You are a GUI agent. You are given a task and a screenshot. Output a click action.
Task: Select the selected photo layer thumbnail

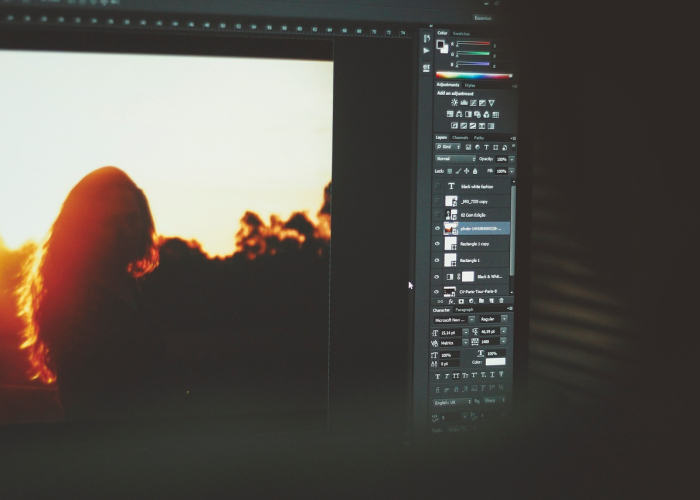451,228
